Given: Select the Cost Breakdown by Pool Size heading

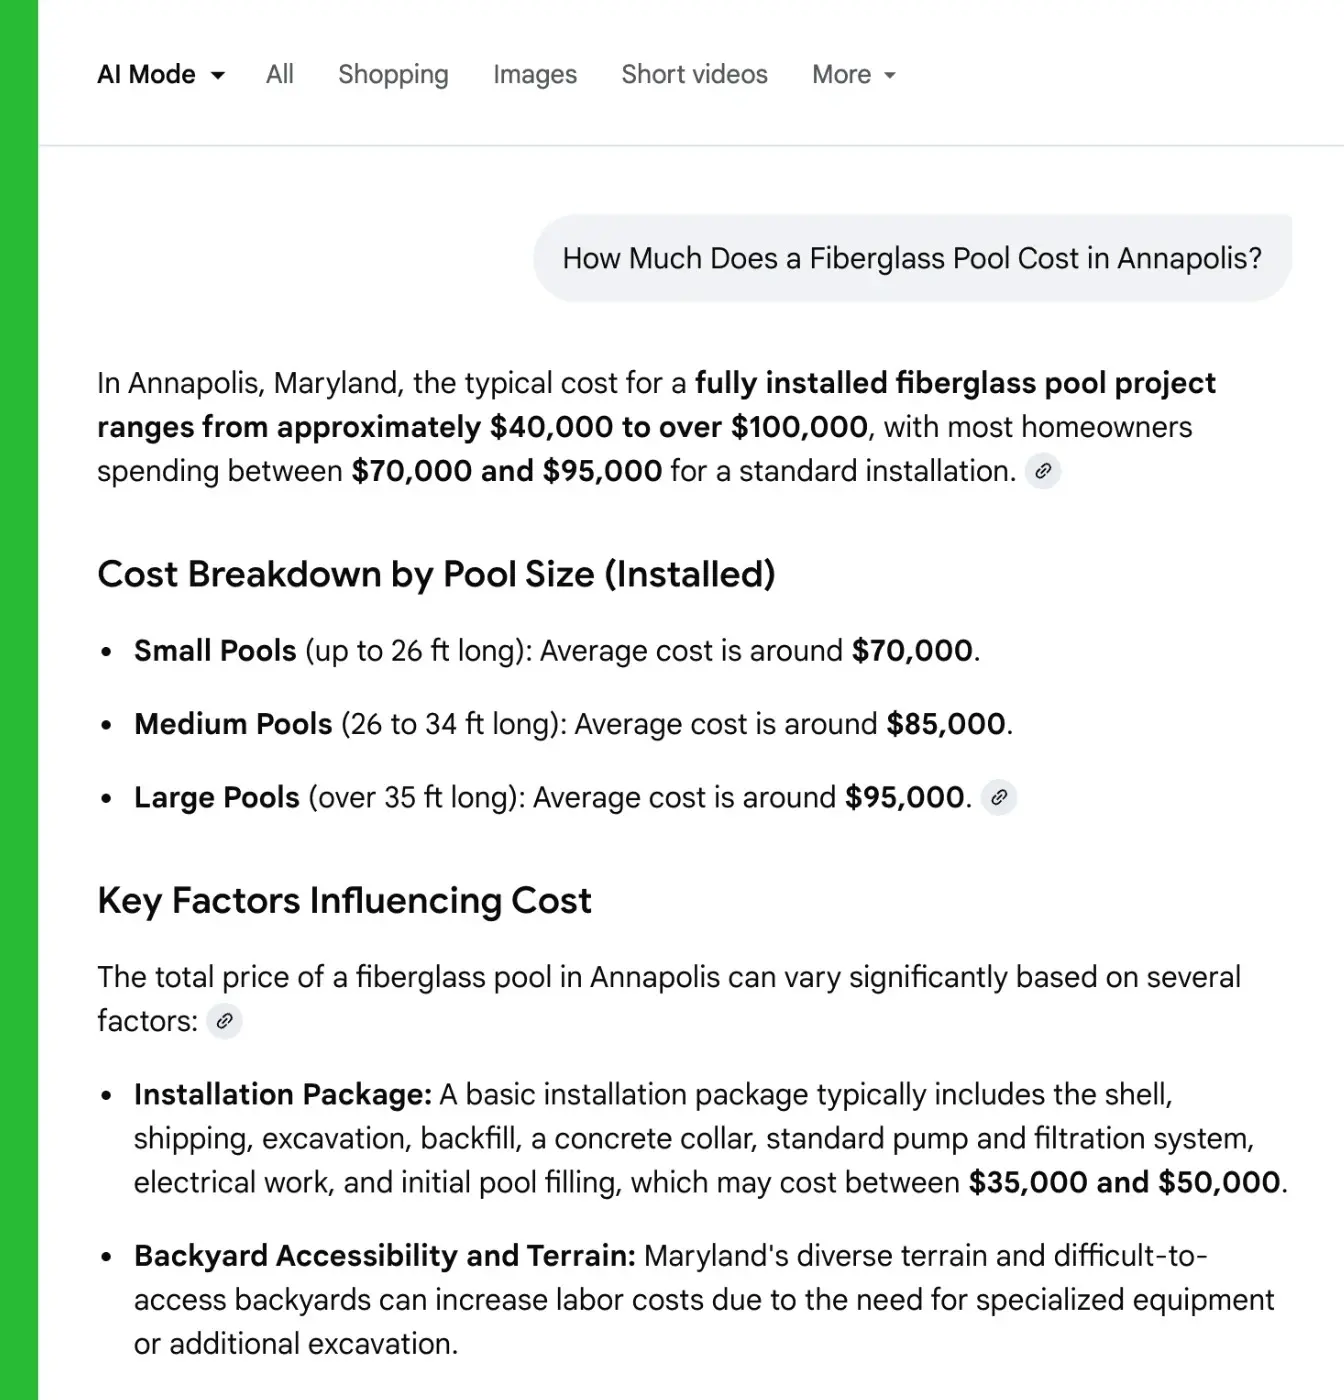Looking at the screenshot, I should (x=436, y=574).
